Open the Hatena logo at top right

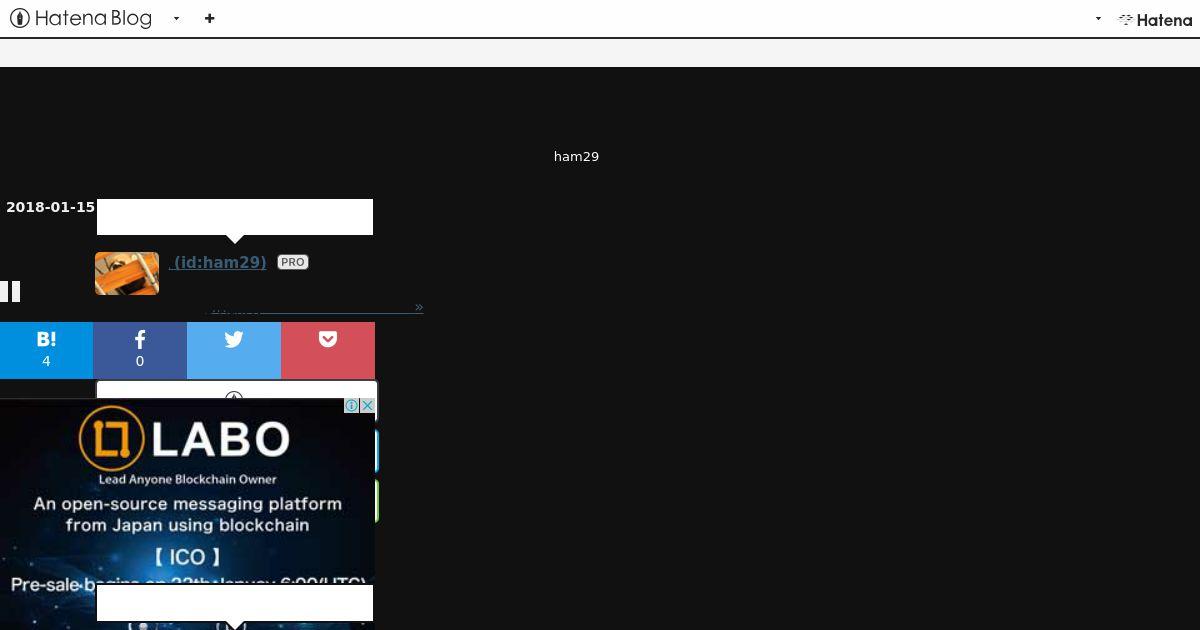(1155, 19)
